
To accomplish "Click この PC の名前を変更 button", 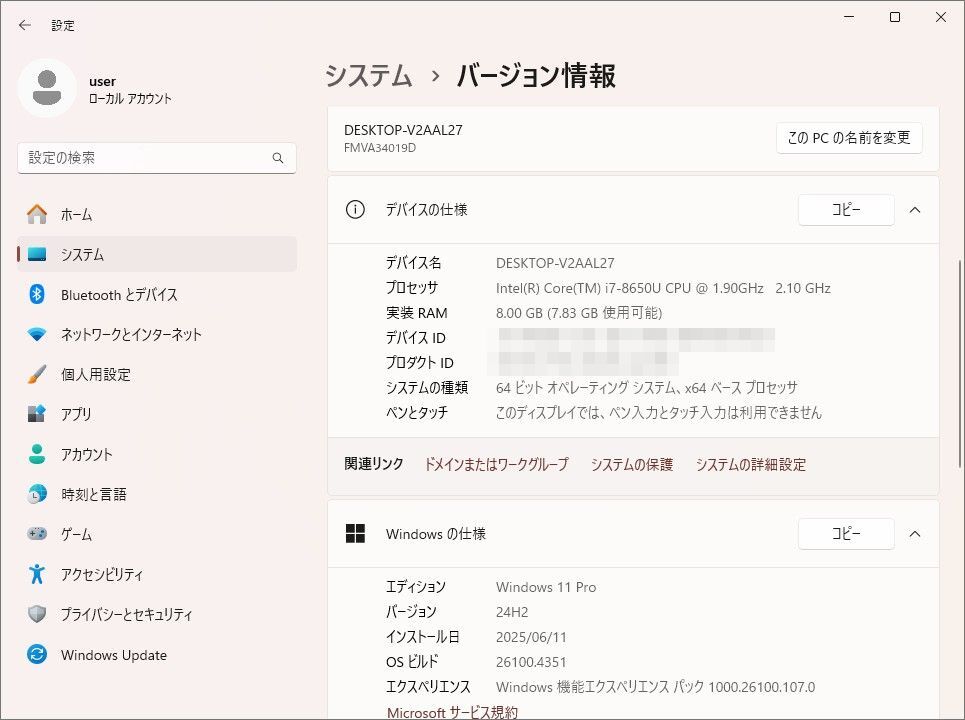I will (849, 138).
